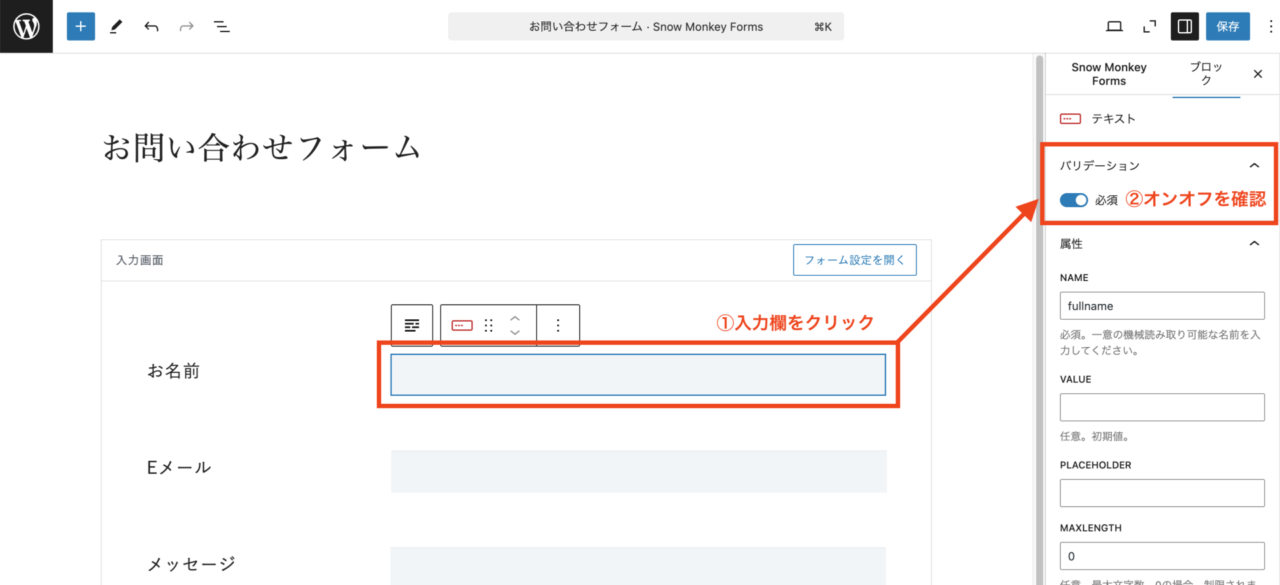Image resolution: width=1280 pixels, height=585 pixels.
Task: Open the block inserter plus button
Action: point(81,26)
